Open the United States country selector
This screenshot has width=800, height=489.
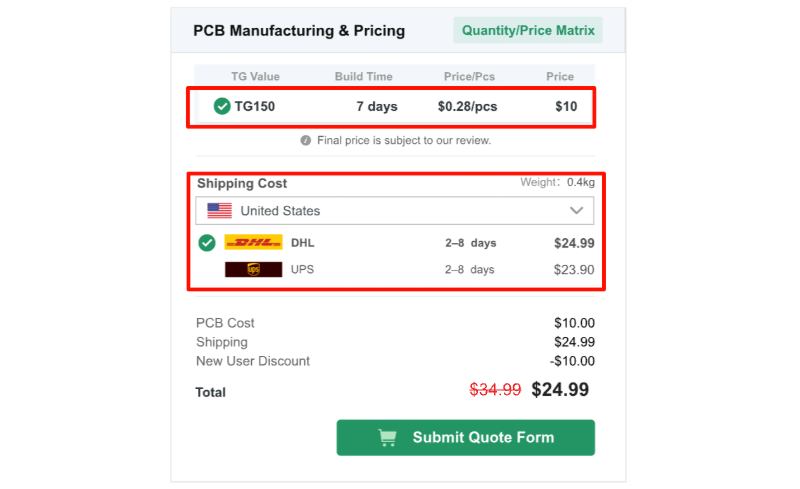394,211
